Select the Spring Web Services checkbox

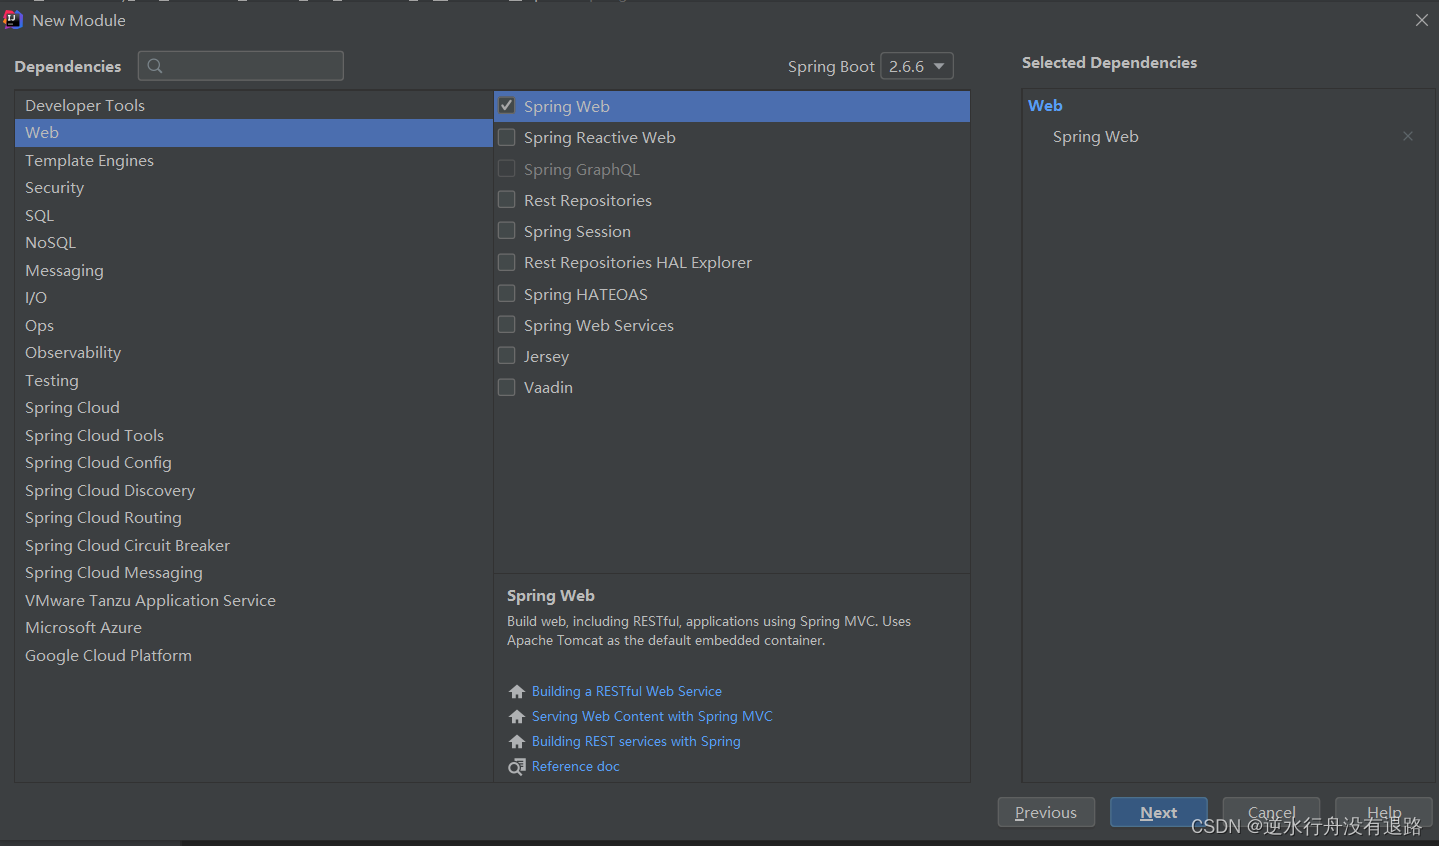pyautogui.click(x=507, y=325)
